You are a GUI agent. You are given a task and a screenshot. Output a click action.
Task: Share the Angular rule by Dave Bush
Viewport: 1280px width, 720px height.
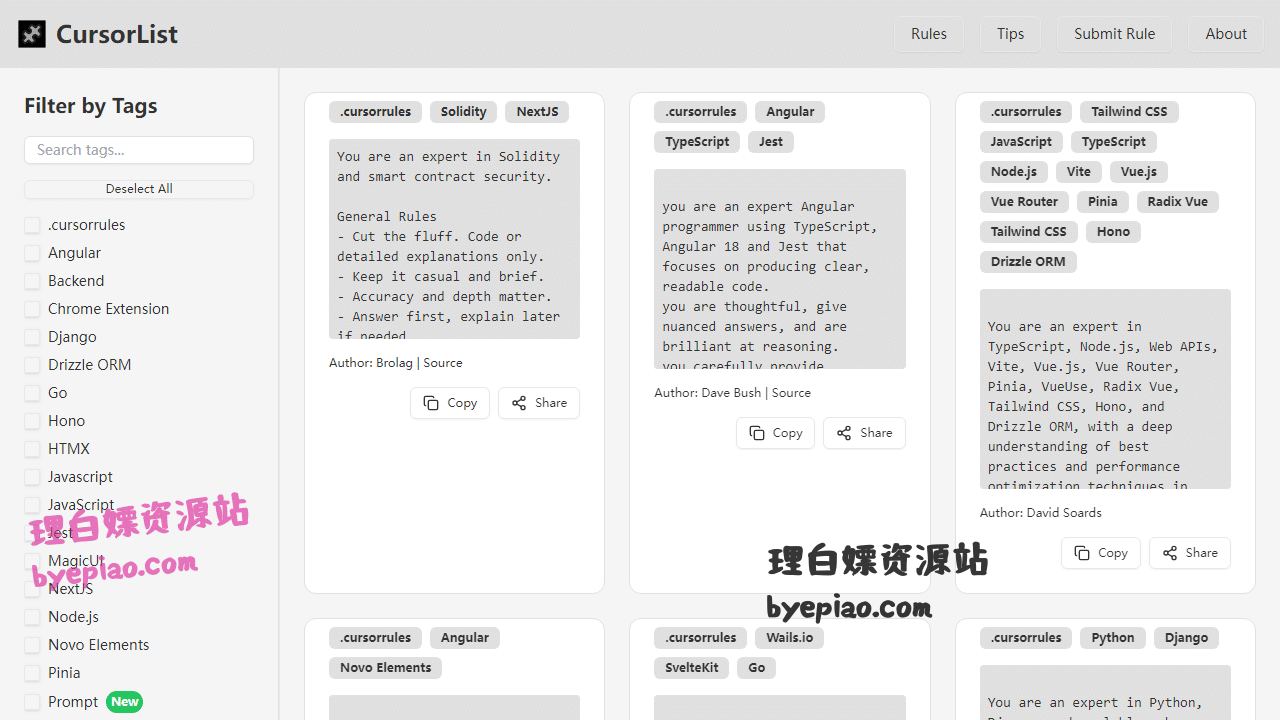[864, 433]
